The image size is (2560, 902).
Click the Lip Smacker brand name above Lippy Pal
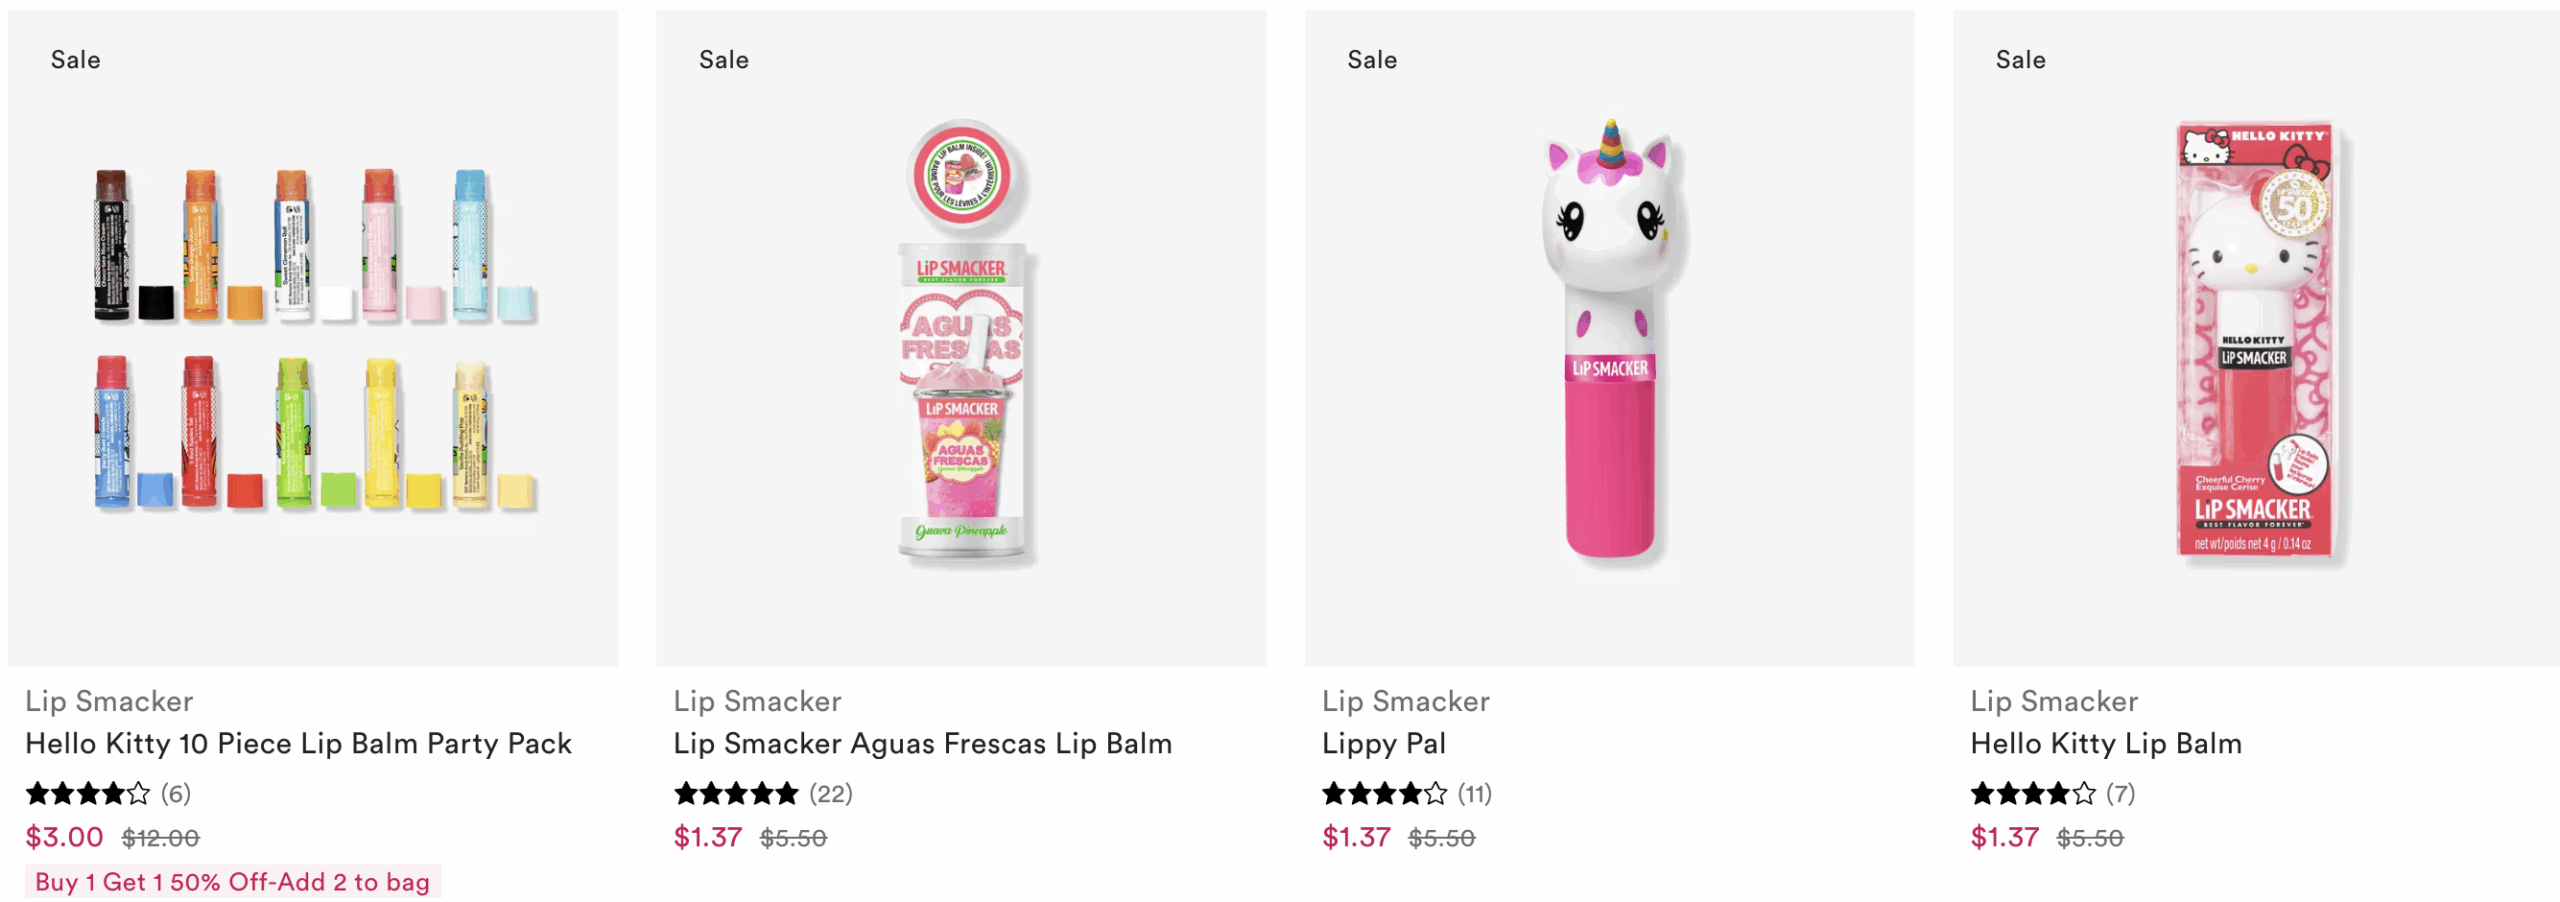pos(1405,701)
